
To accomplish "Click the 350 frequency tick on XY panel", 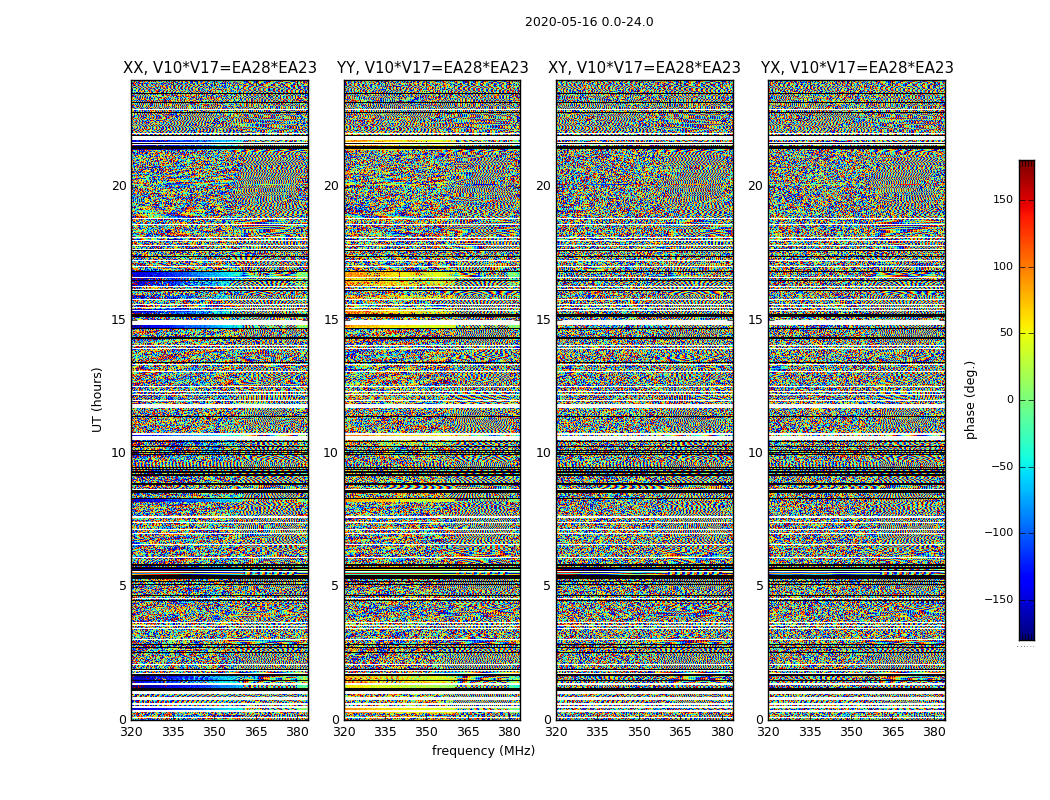I will 639,732.
